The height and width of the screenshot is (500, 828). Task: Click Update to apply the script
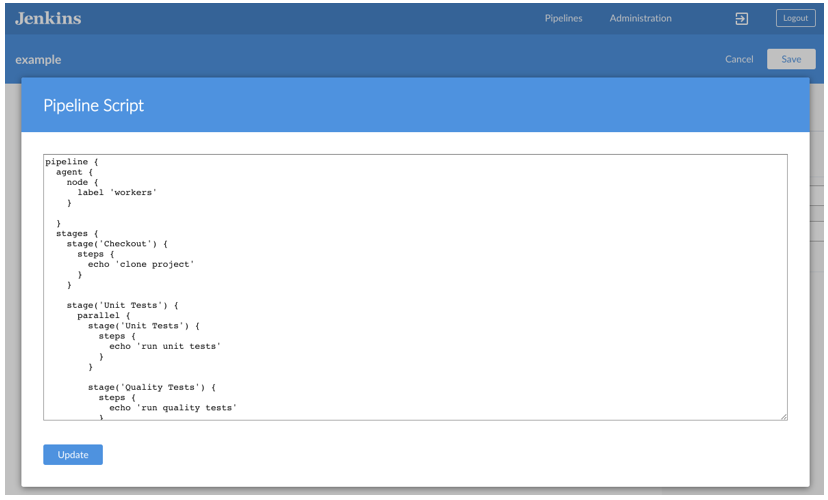(x=73, y=455)
